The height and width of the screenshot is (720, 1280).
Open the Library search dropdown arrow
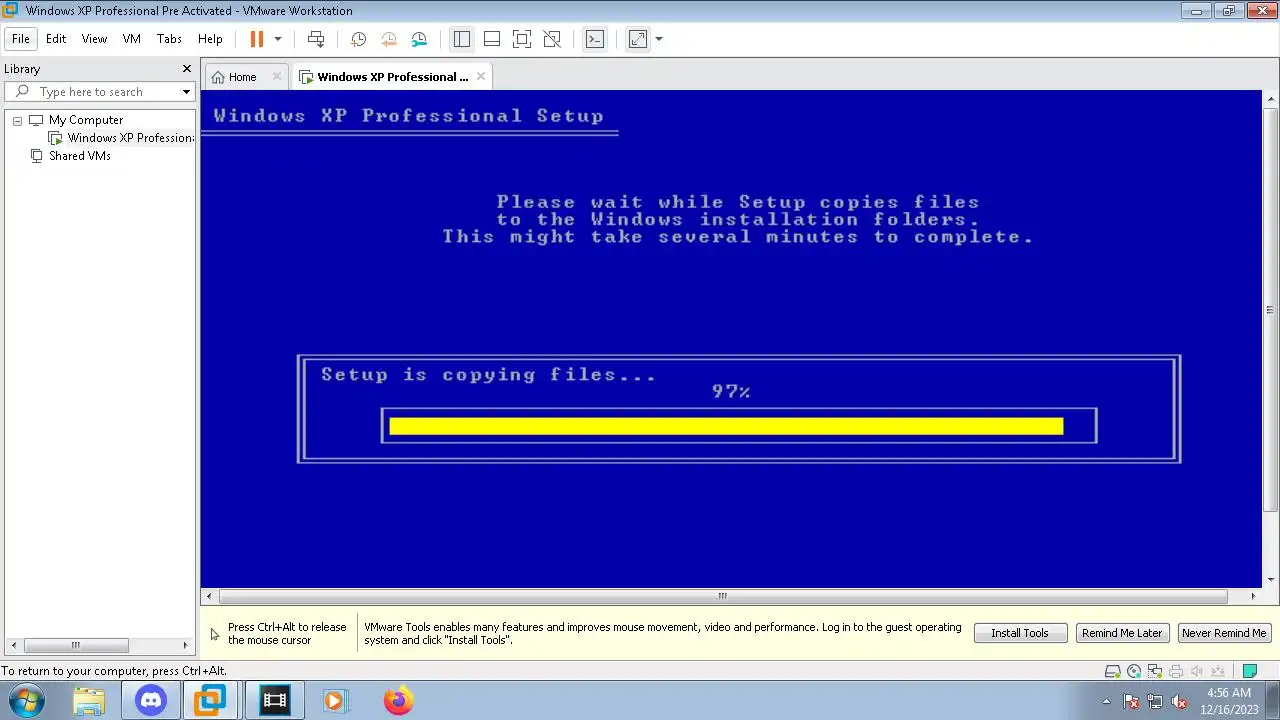(186, 92)
